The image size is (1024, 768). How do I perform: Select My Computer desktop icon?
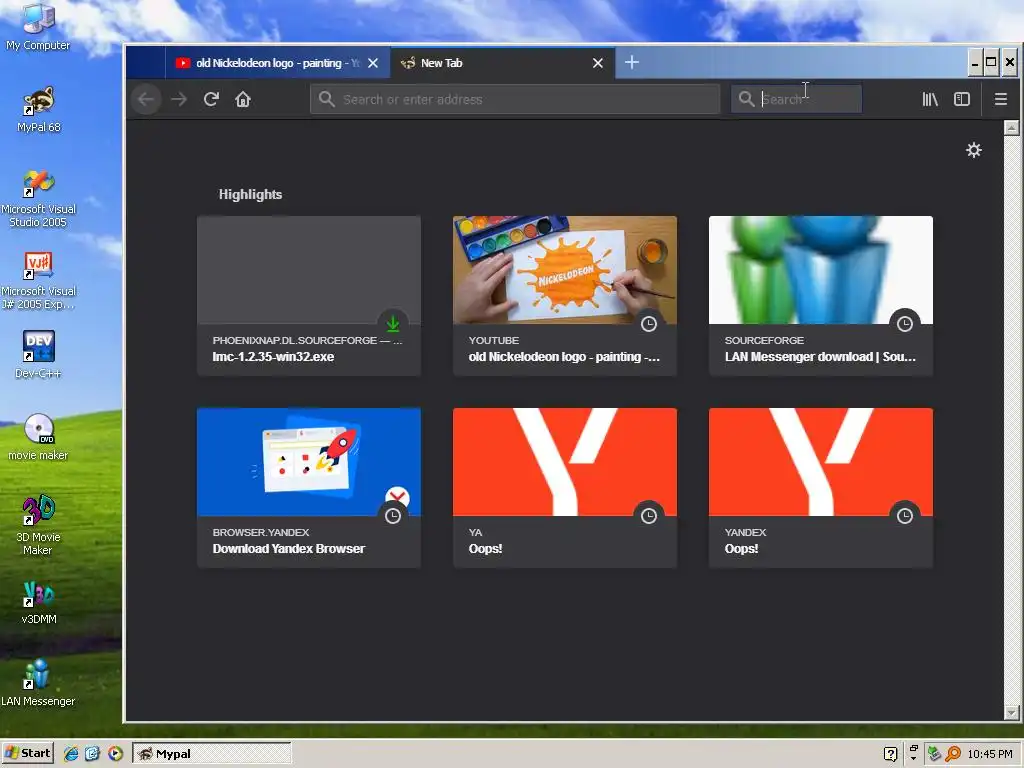click(x=38, y=27)
